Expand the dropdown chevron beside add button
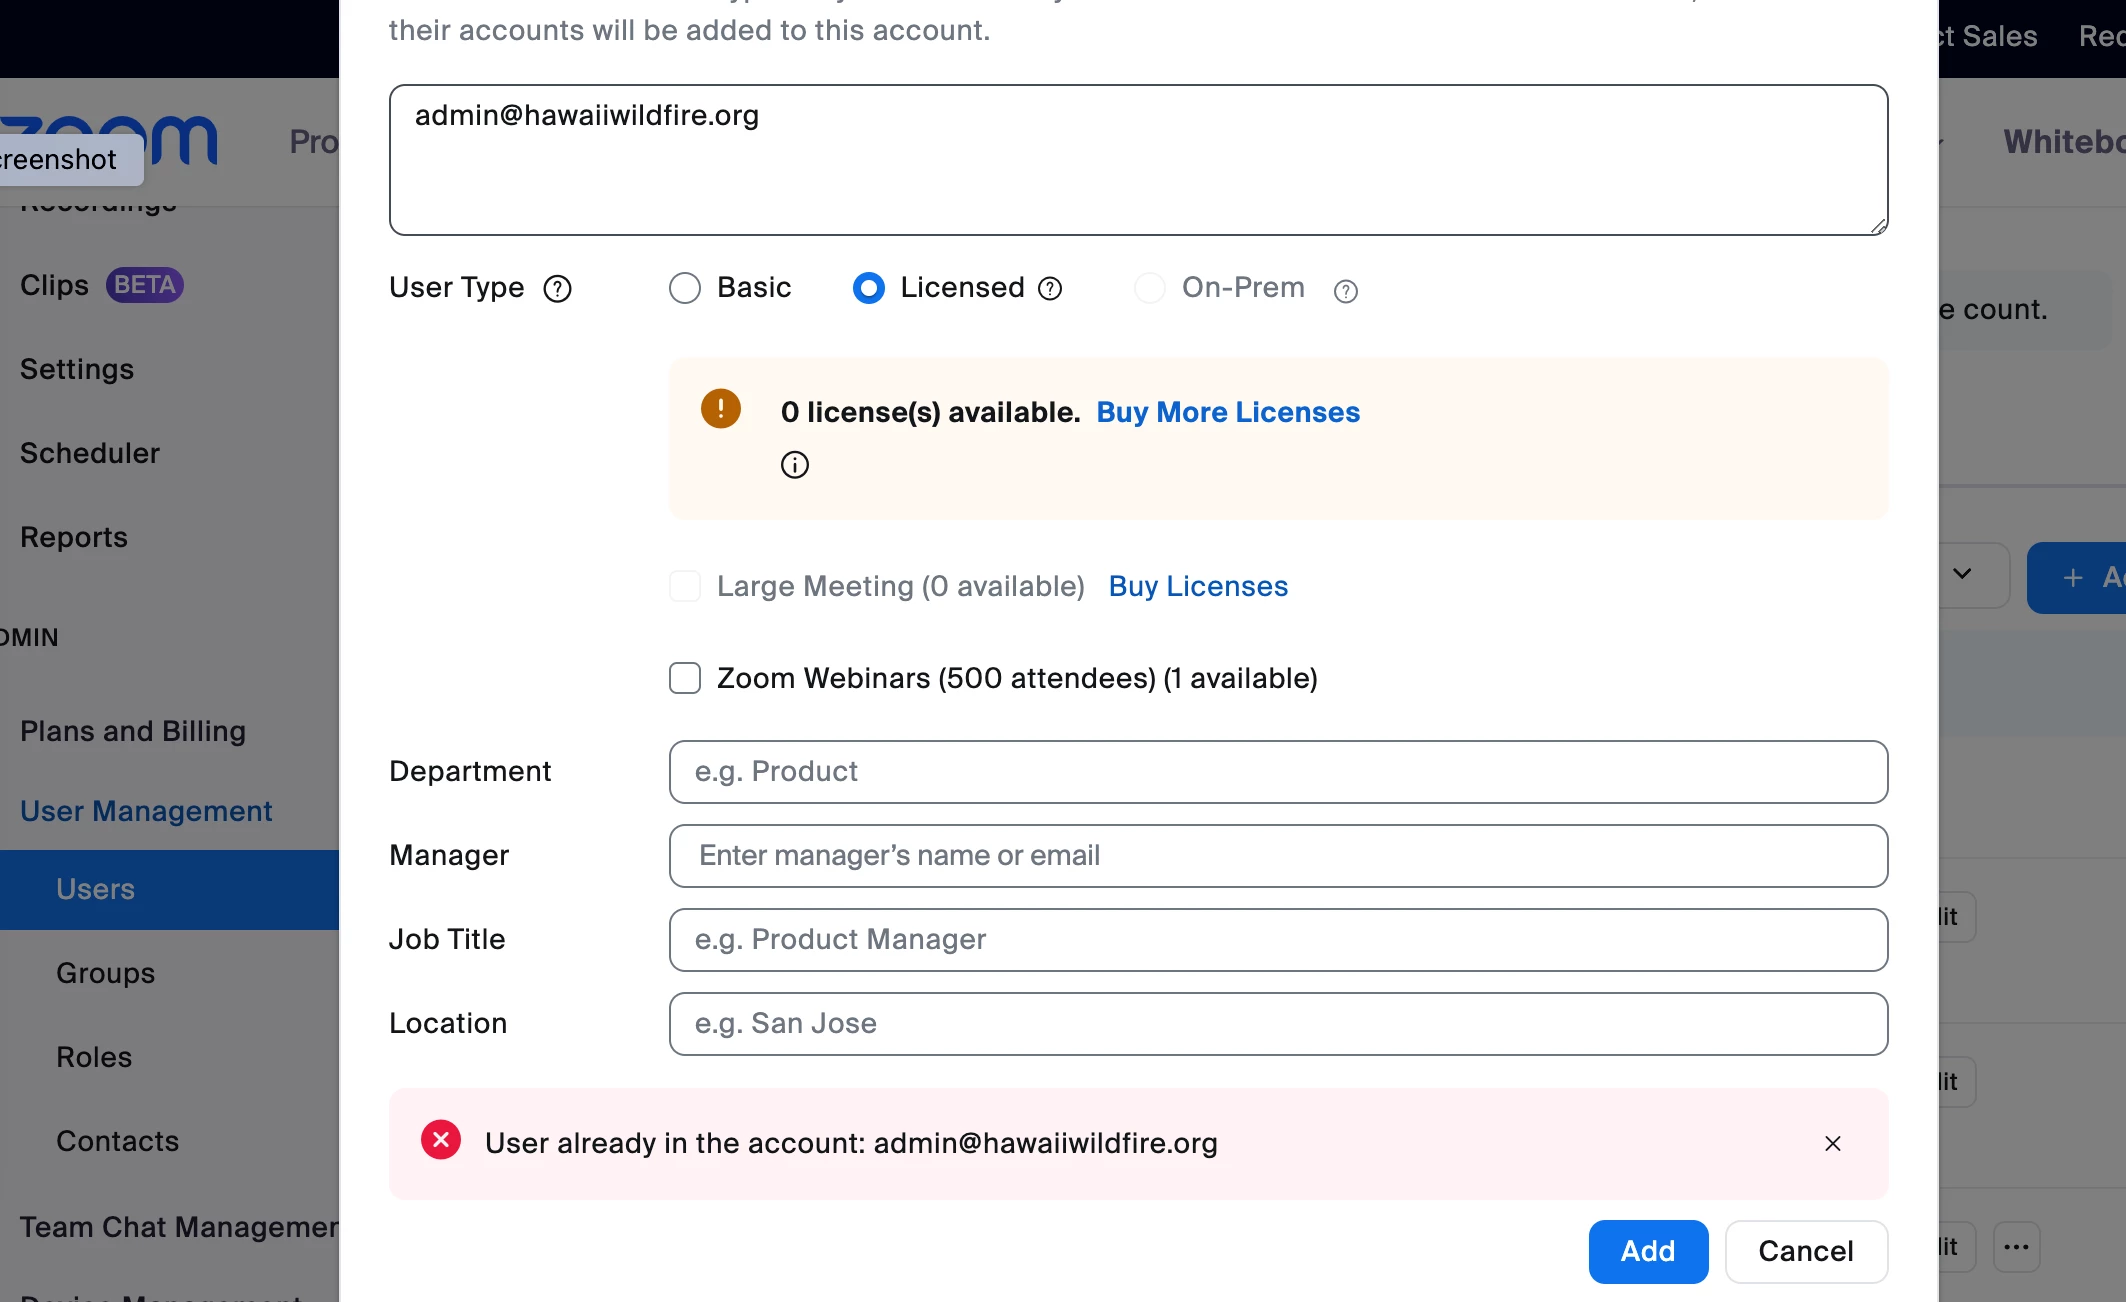The height and width of the screenshot is (1302, 2126). coord(1962,574)
